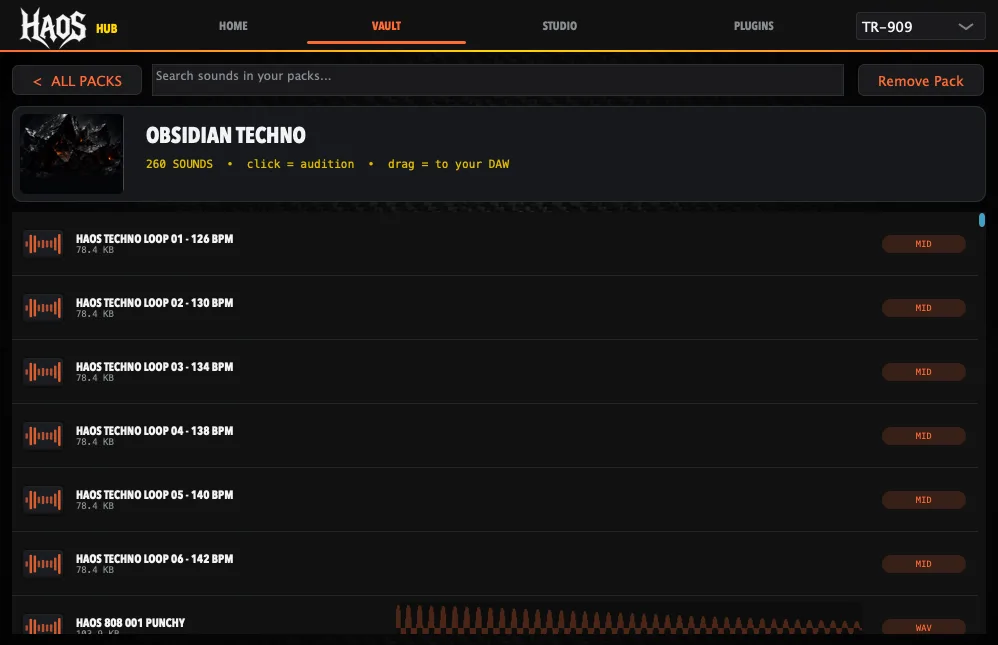Click the '260 SOUNDS' count text
The height and width of the screenshot is (645, 998).
point(179,164)
